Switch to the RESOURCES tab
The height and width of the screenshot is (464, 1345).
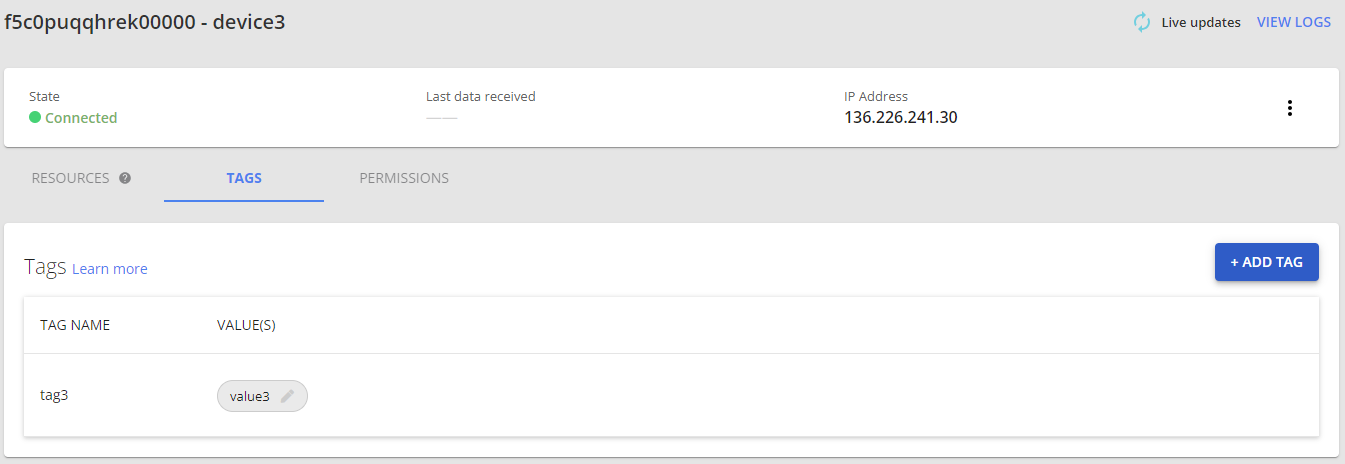pyautogui.click(x=70, y=178)
